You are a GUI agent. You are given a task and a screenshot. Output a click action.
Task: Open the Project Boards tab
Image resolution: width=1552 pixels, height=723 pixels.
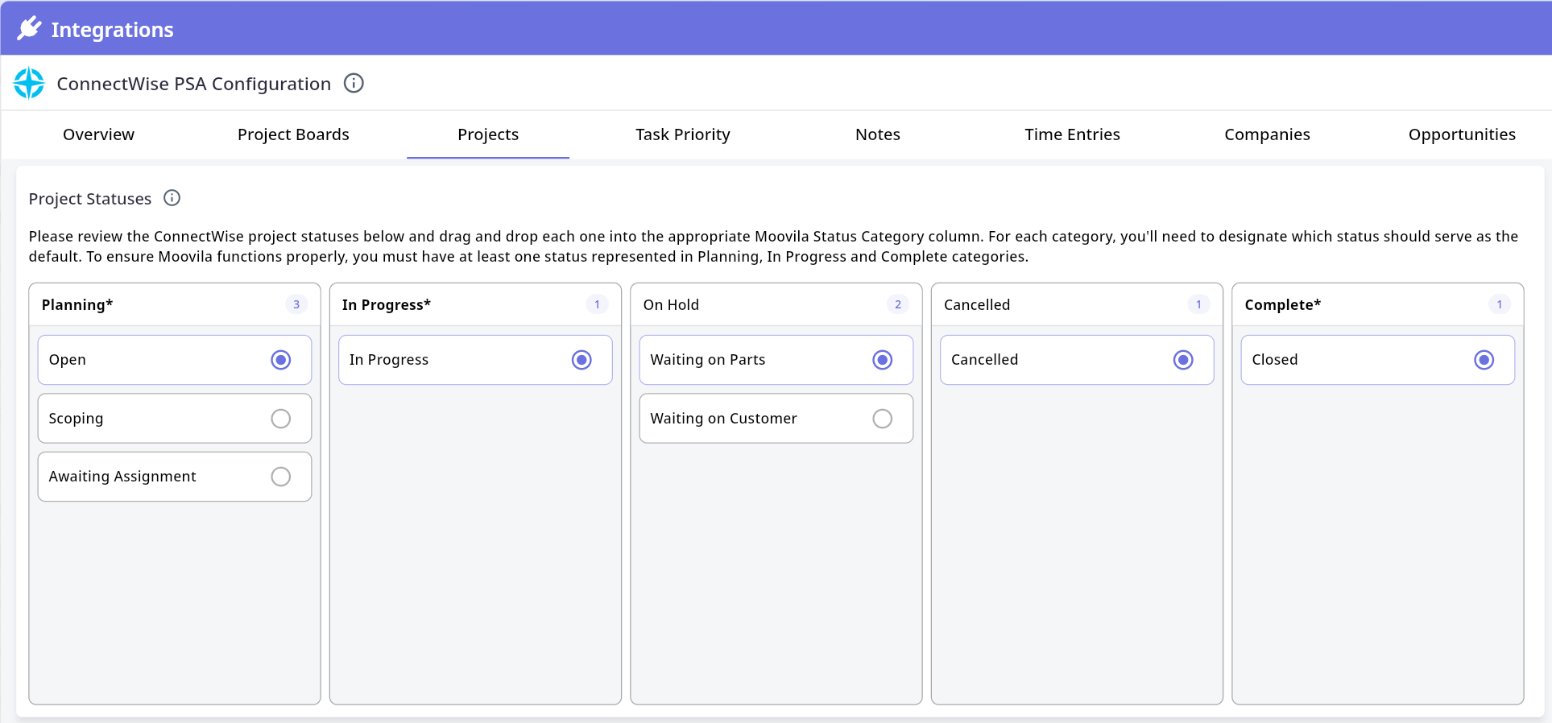293,134
